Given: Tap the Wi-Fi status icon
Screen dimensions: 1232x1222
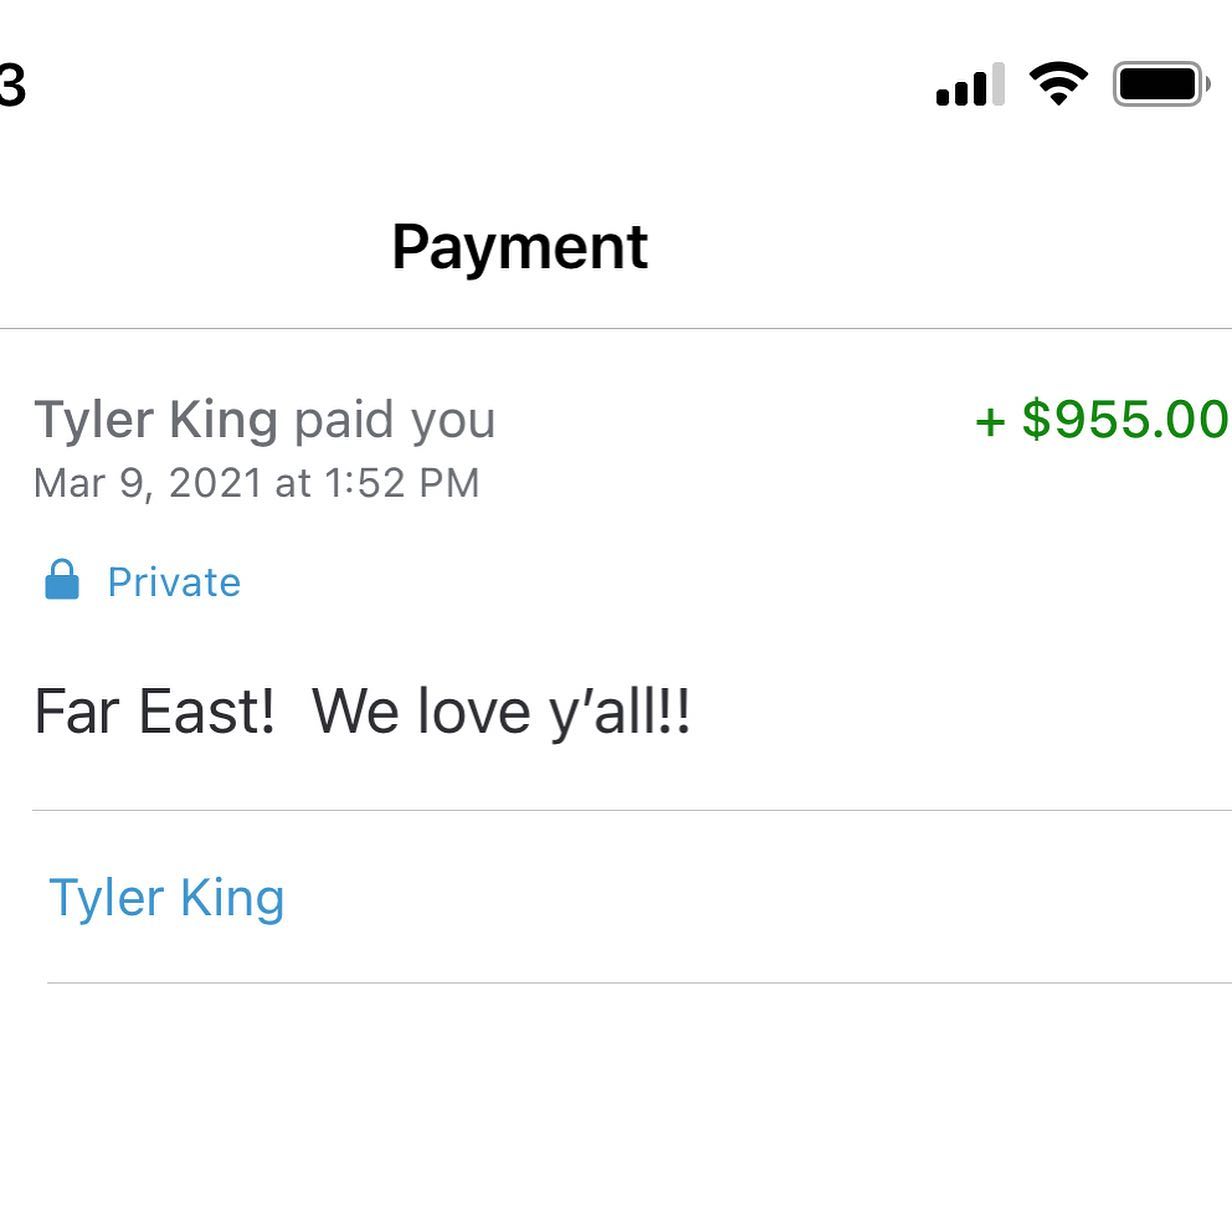Looking at the screenshot, I should coord(1059,84).
